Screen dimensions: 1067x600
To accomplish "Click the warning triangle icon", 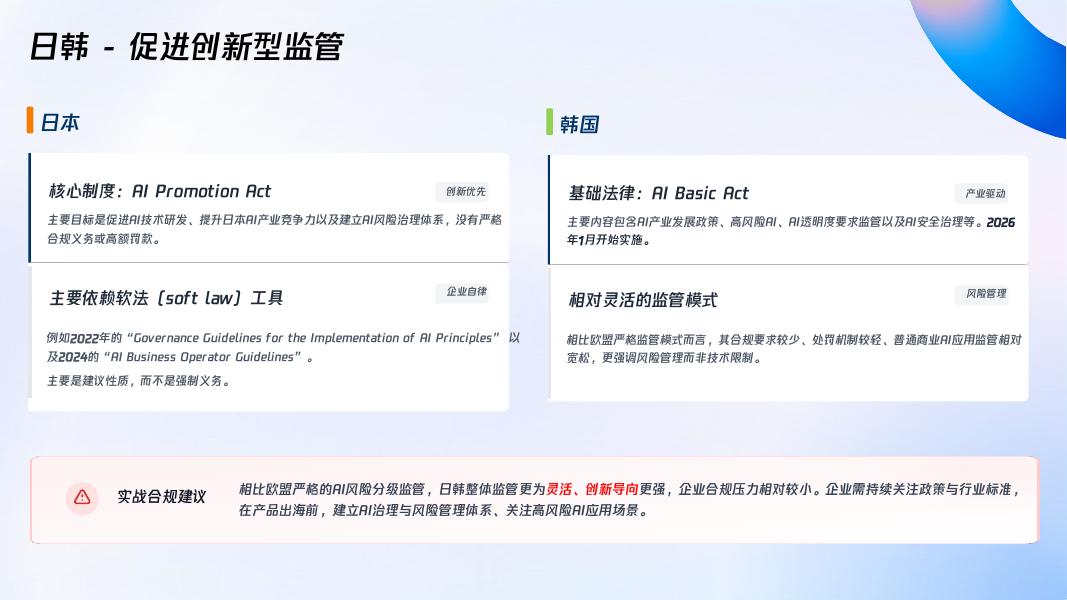I will (82, 497).
